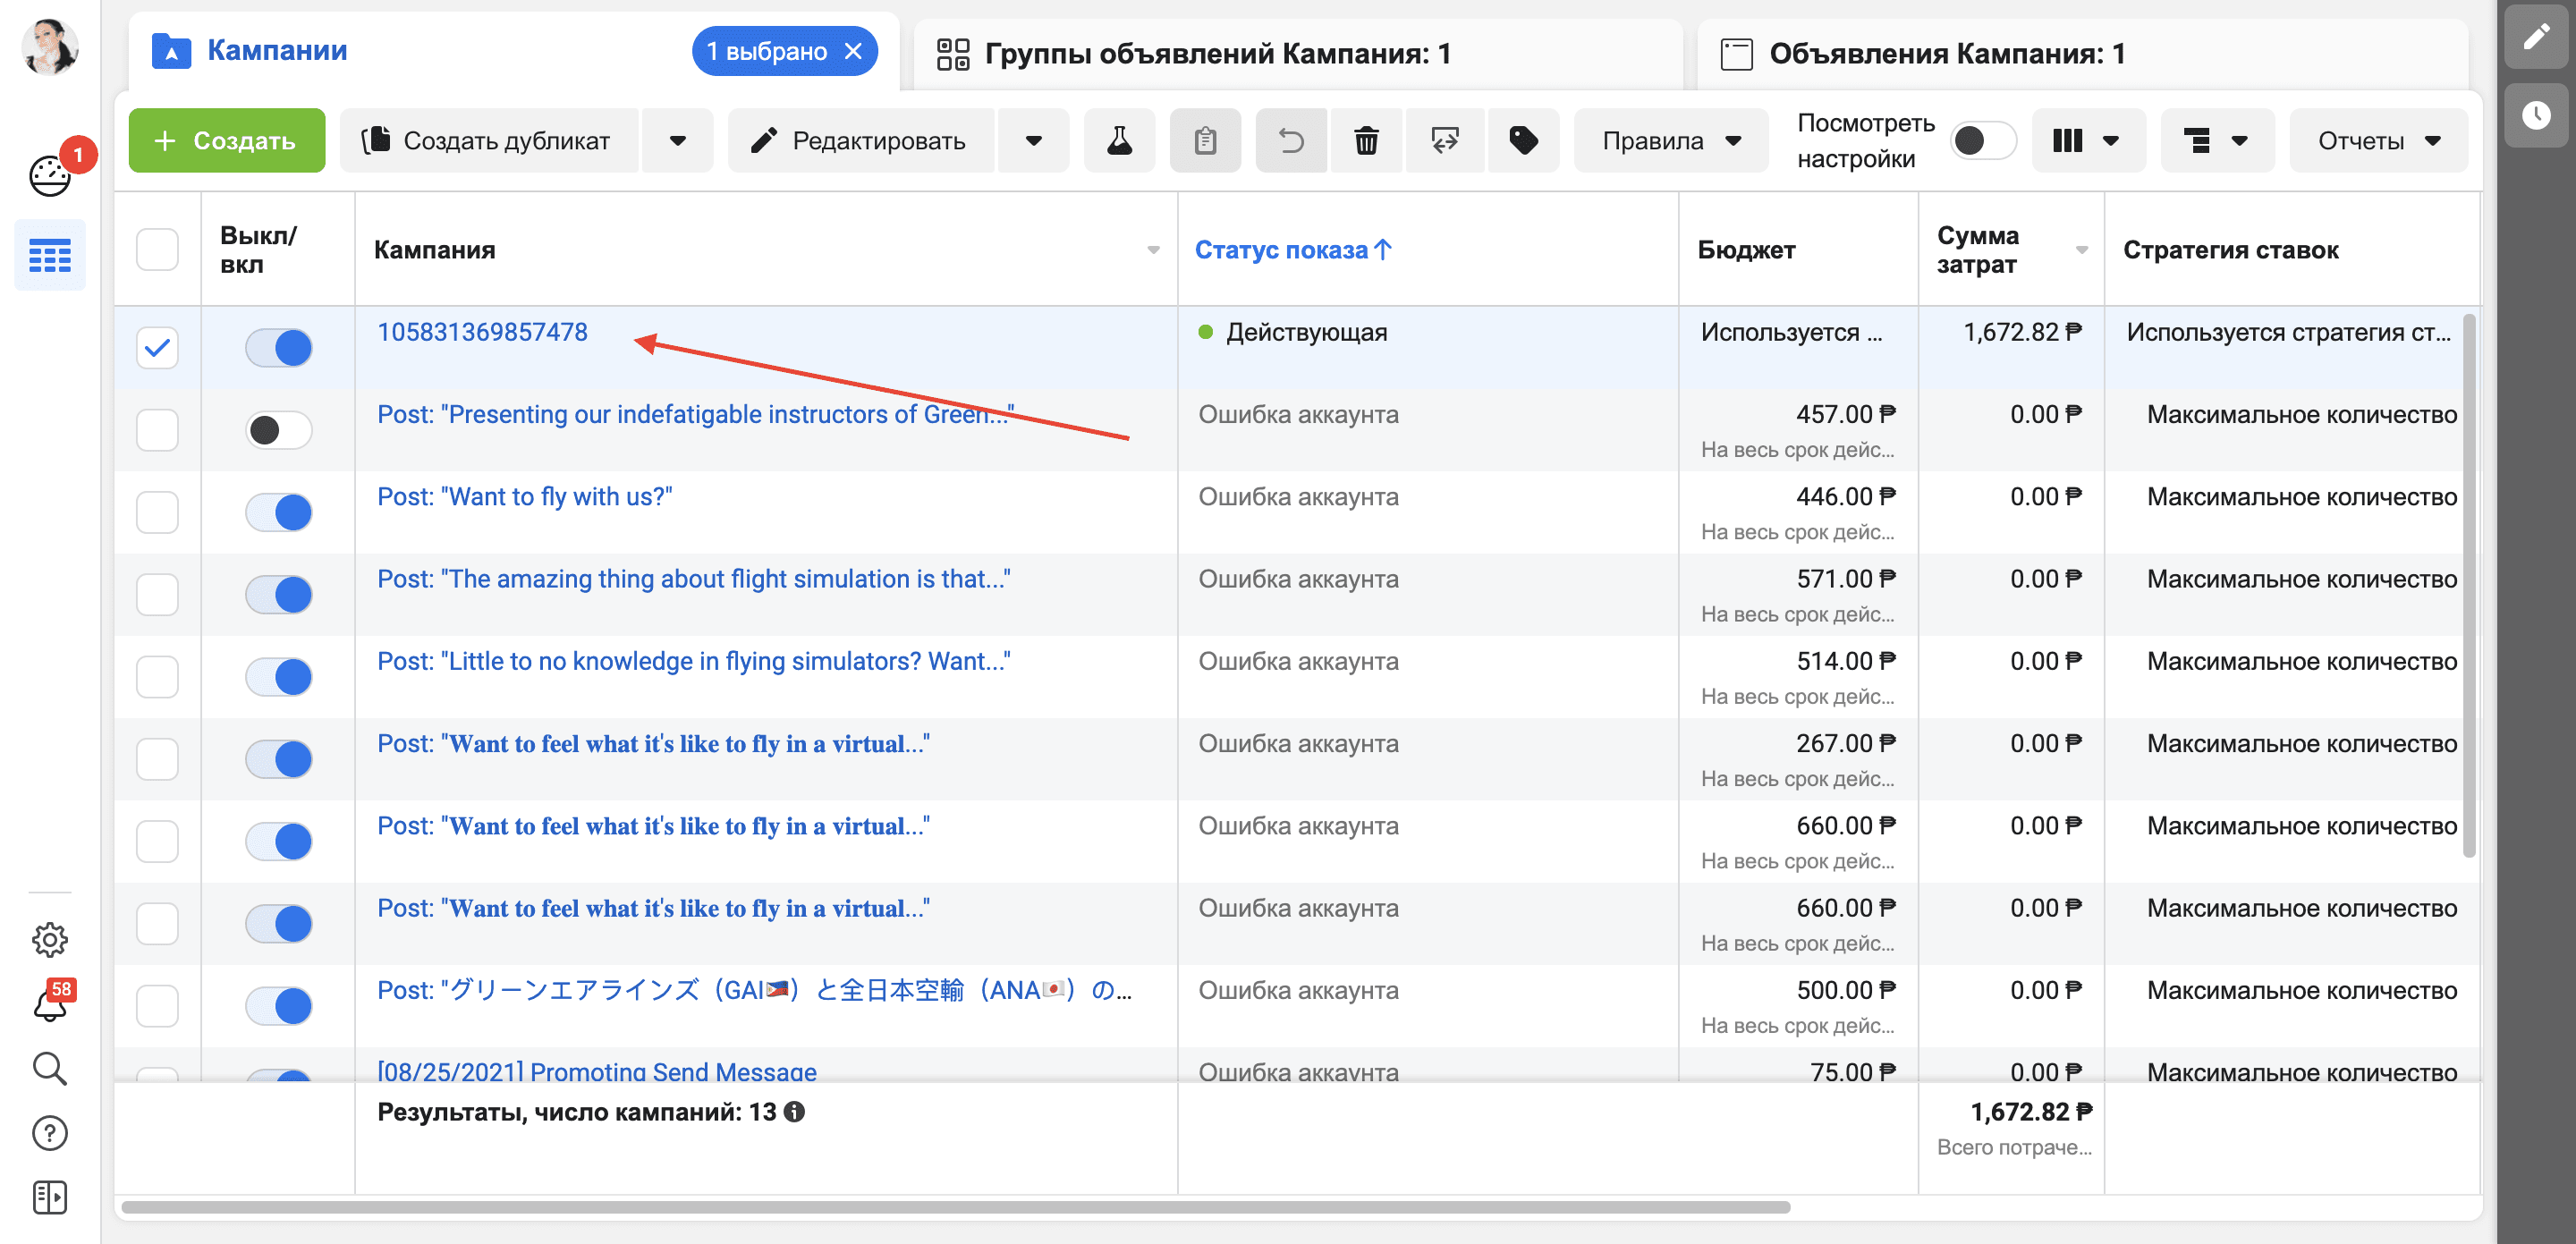The height and width of the screenshot is (1244, 2576).
Task: Check the 'Want to fly with us?' row checkbox
Action: 157,513
